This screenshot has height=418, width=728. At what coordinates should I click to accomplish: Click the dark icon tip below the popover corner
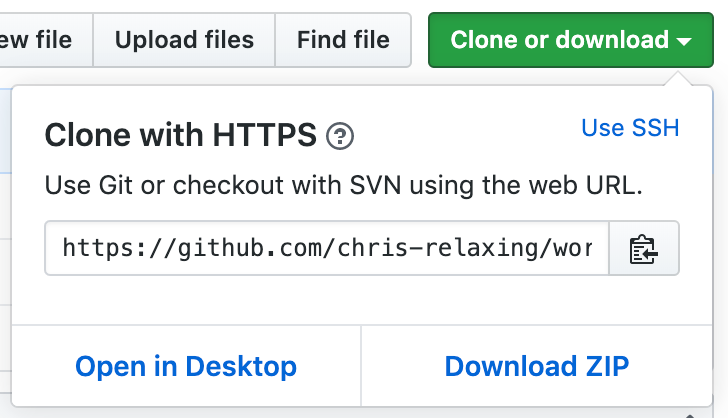coord(690,416)
